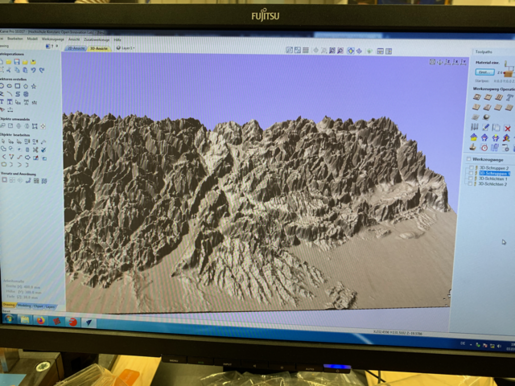This screenshot has height=386, width=515.
Task: Select the trim scissors tool under Objekte bearbeiten
Action: (35, 150)
